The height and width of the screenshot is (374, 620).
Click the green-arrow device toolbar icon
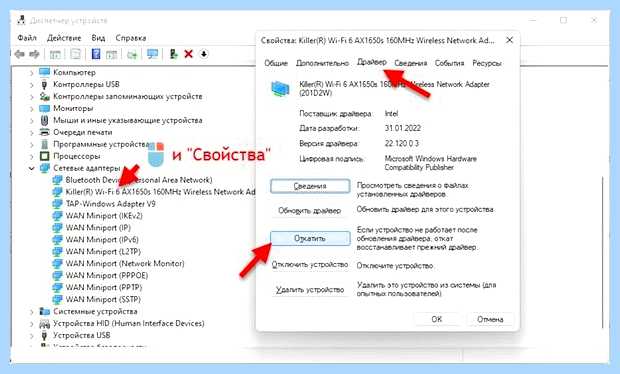pyautogui.click(x=132, y=55)
